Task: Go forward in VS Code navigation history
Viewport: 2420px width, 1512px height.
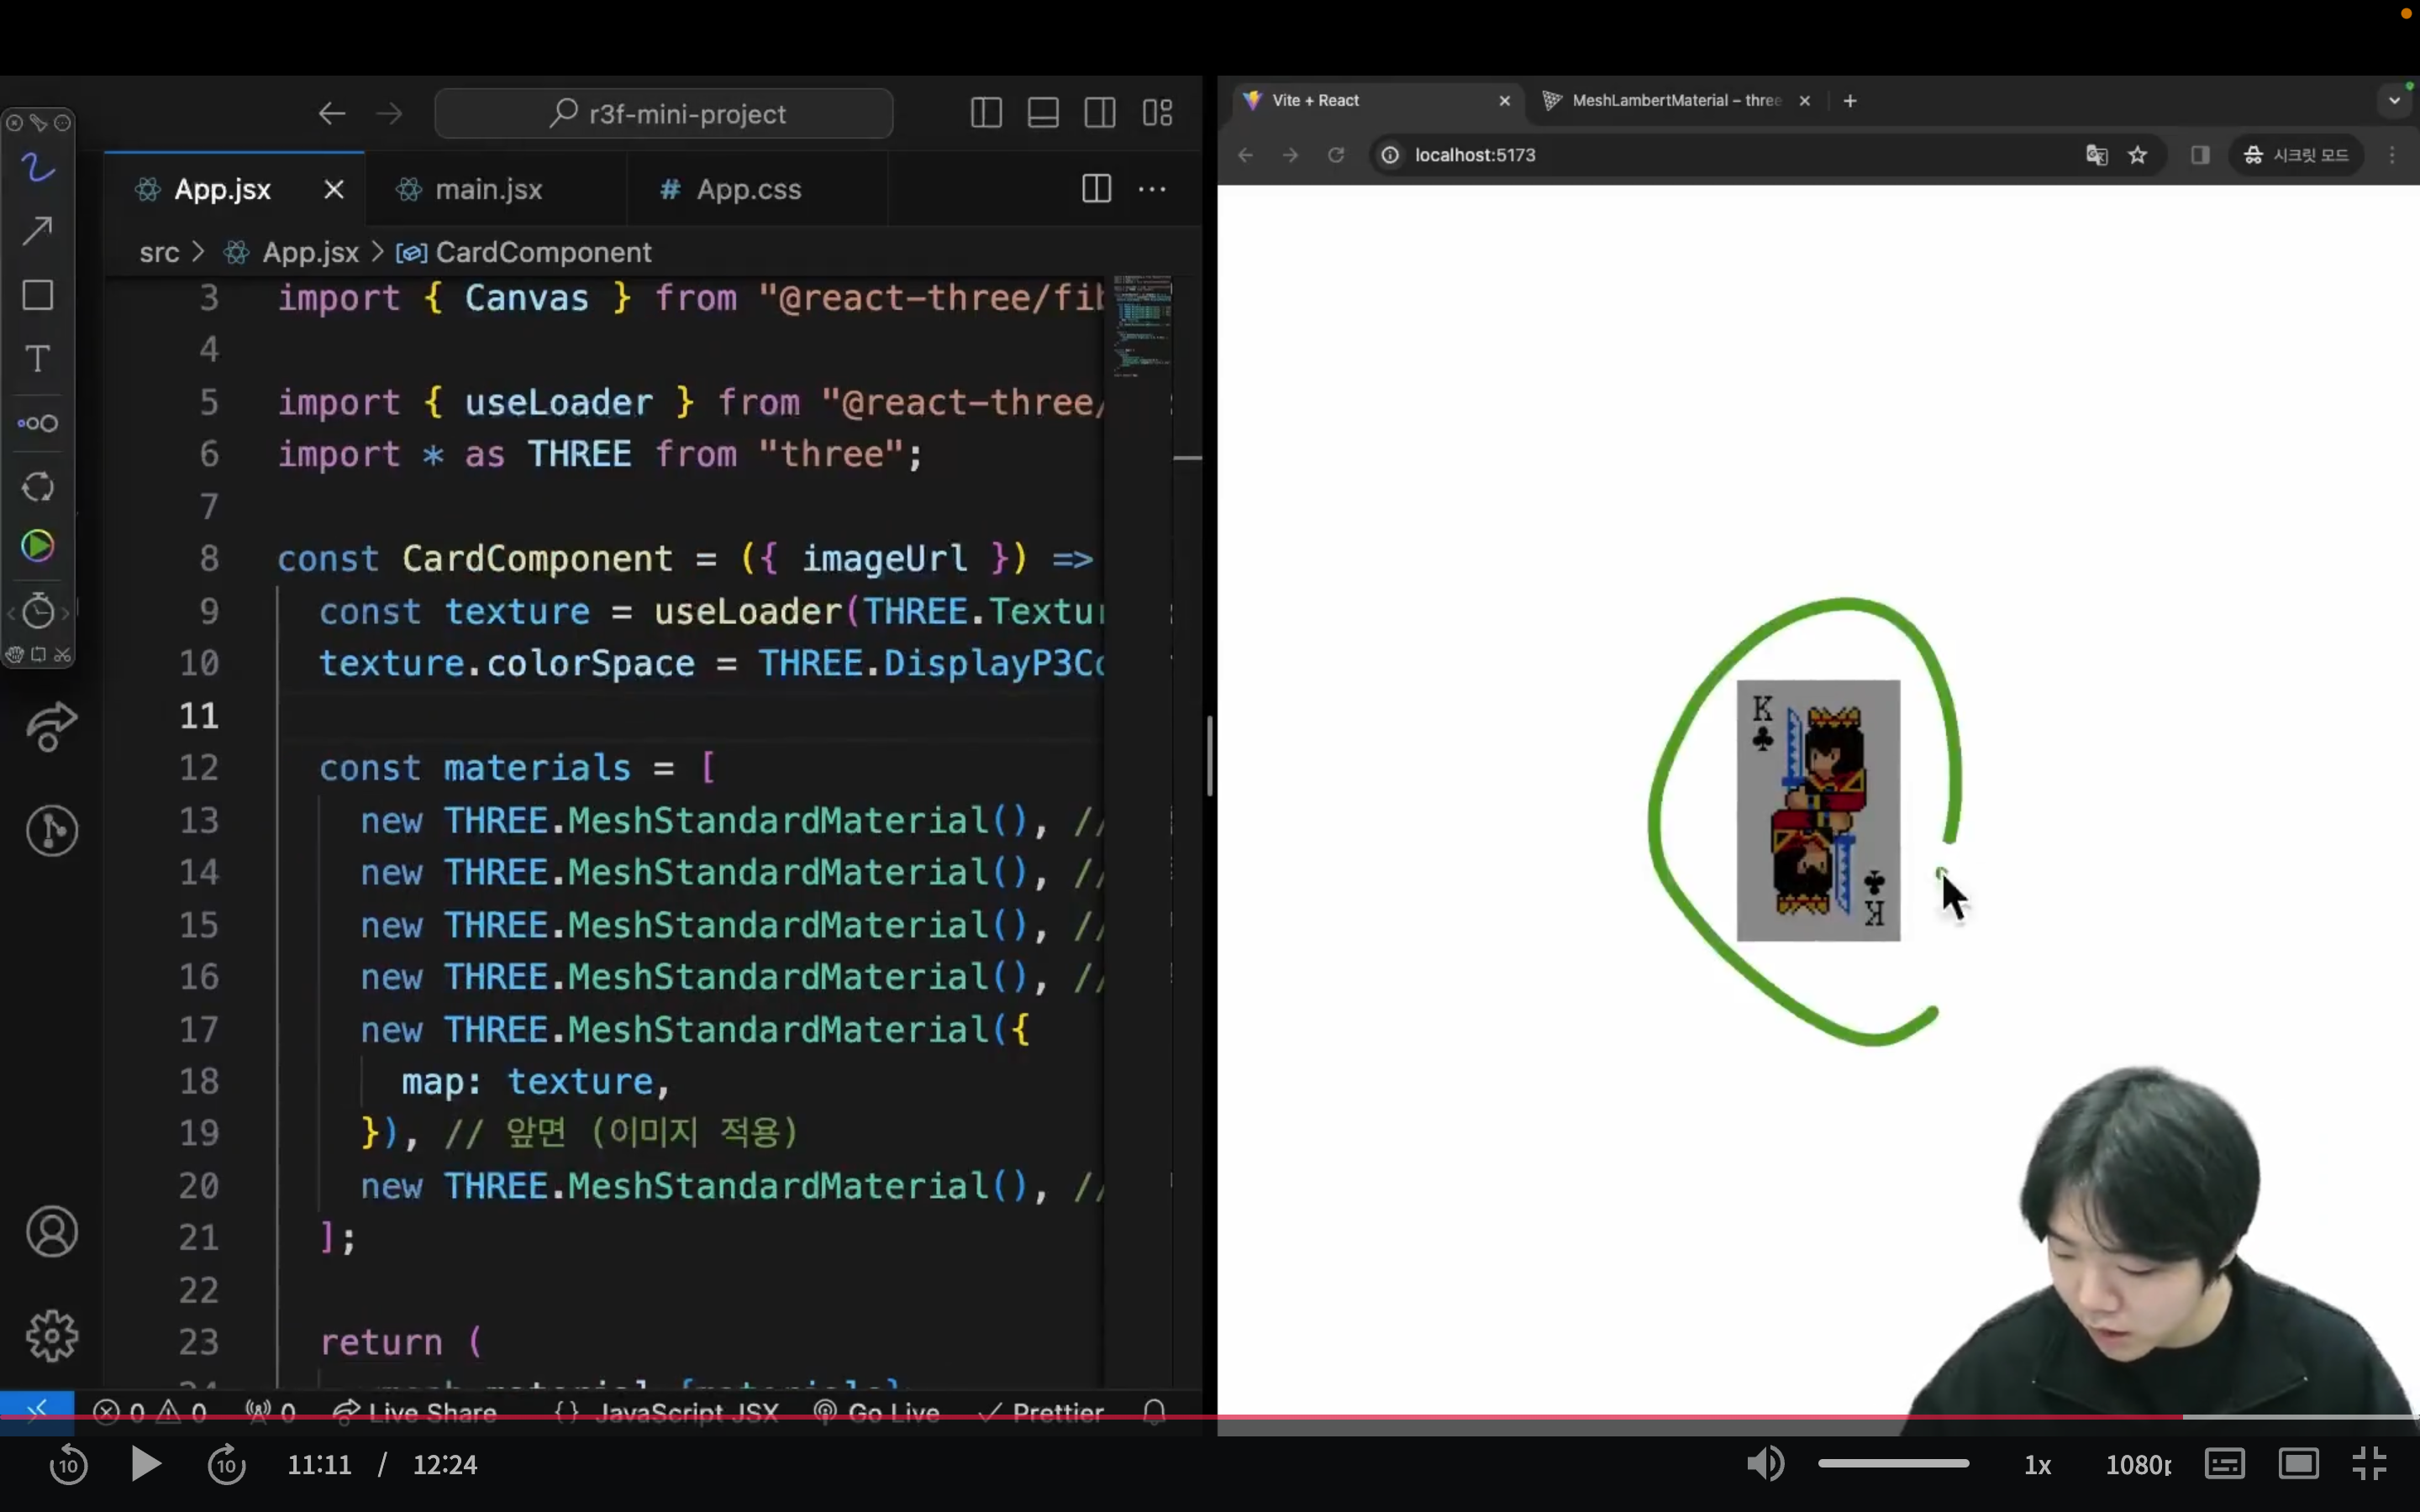Action: click(x=389, y=114)
